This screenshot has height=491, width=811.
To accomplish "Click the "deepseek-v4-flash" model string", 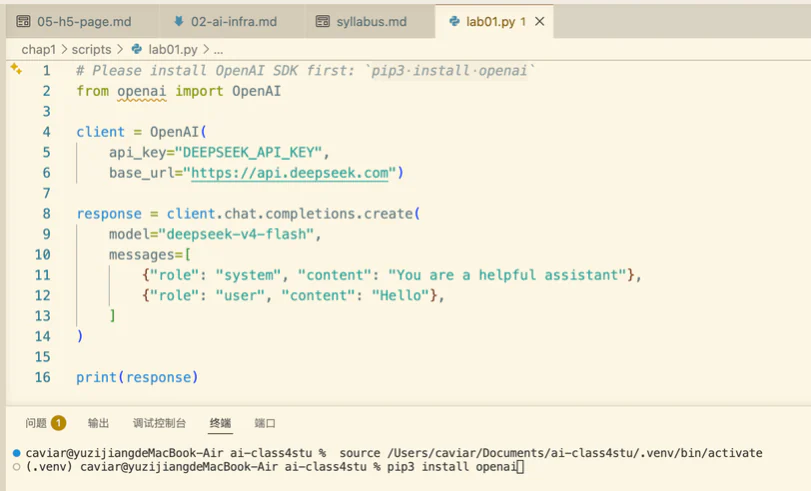I will 236,234.
